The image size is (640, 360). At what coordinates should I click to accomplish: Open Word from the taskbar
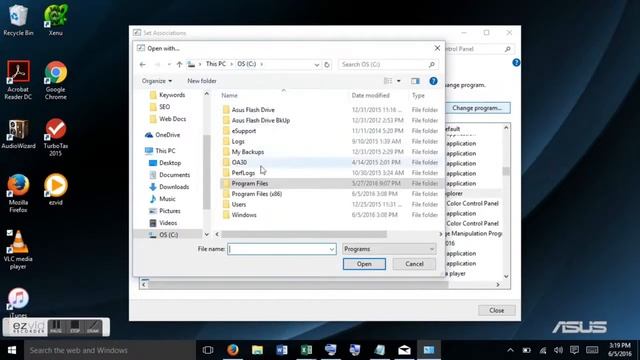(x=282, y=350)
